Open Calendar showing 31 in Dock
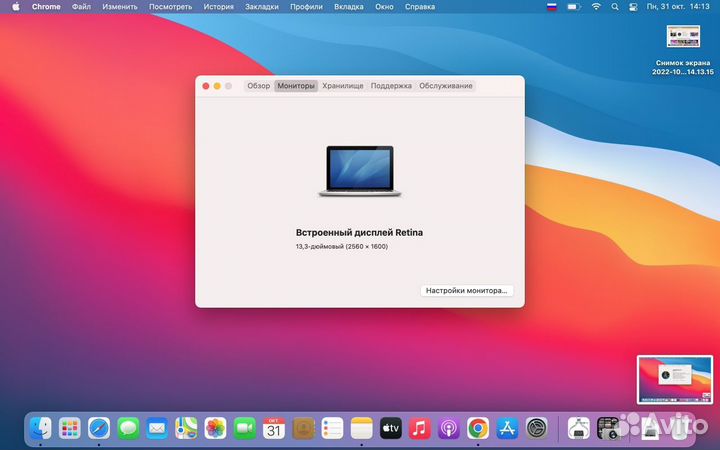This screenshot has height=450, width=720. [x=274, y=428]
